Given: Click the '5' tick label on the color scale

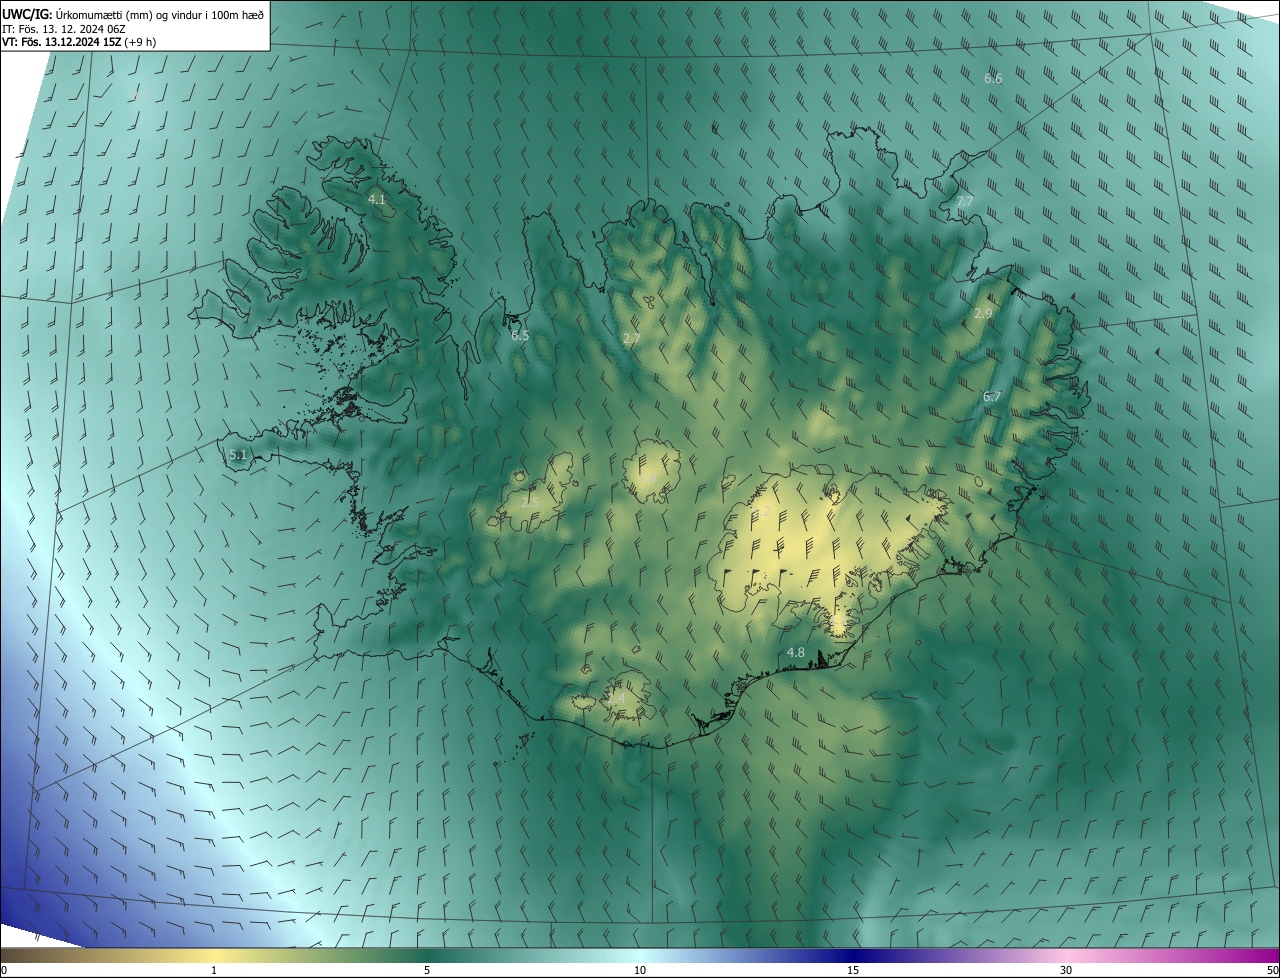Looking at the screenshot, I should point(427,971).
